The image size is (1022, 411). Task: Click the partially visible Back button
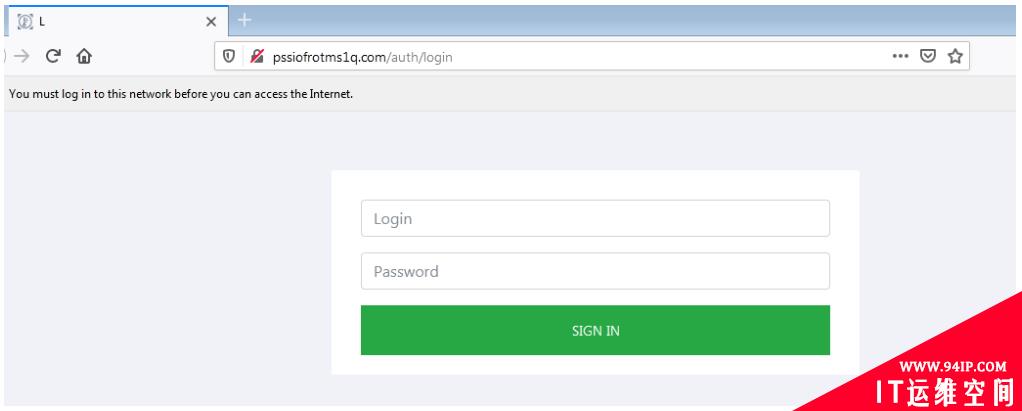(5, 56)
